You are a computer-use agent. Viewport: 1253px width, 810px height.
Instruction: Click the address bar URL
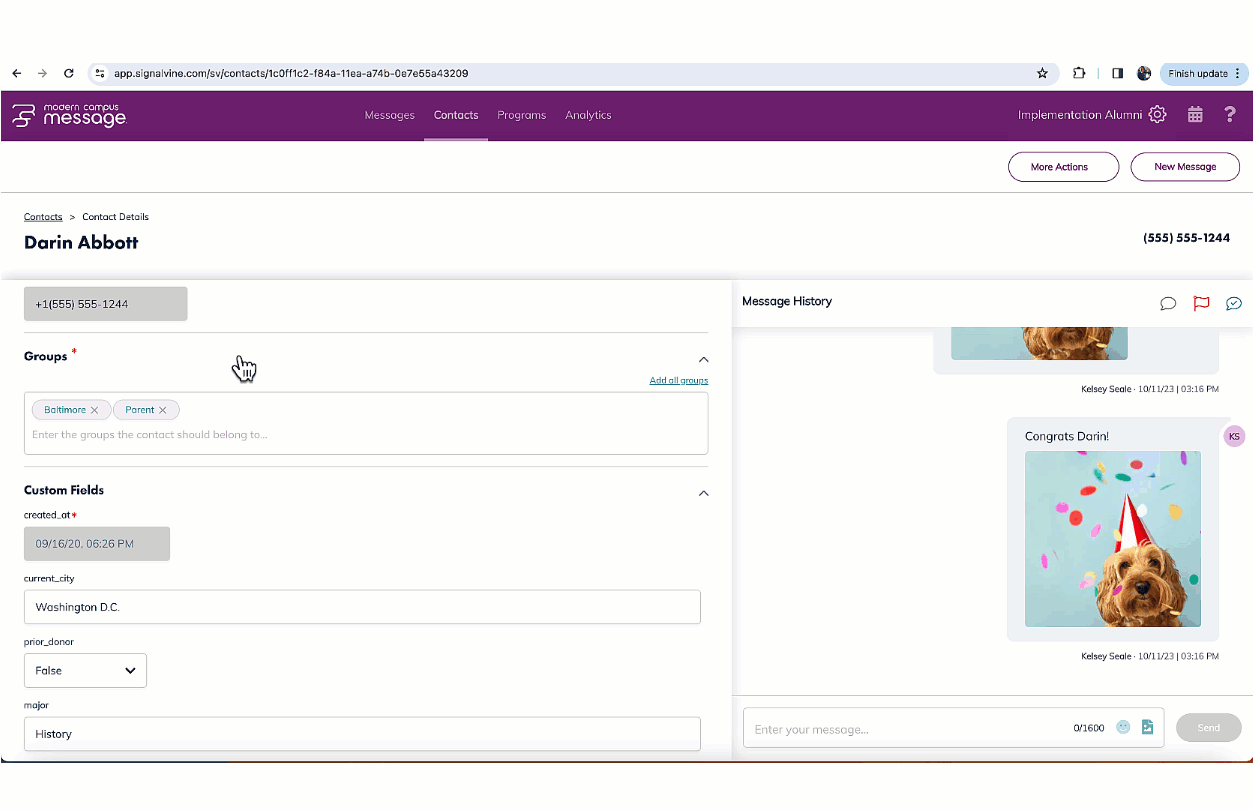[x=291, y=73]
